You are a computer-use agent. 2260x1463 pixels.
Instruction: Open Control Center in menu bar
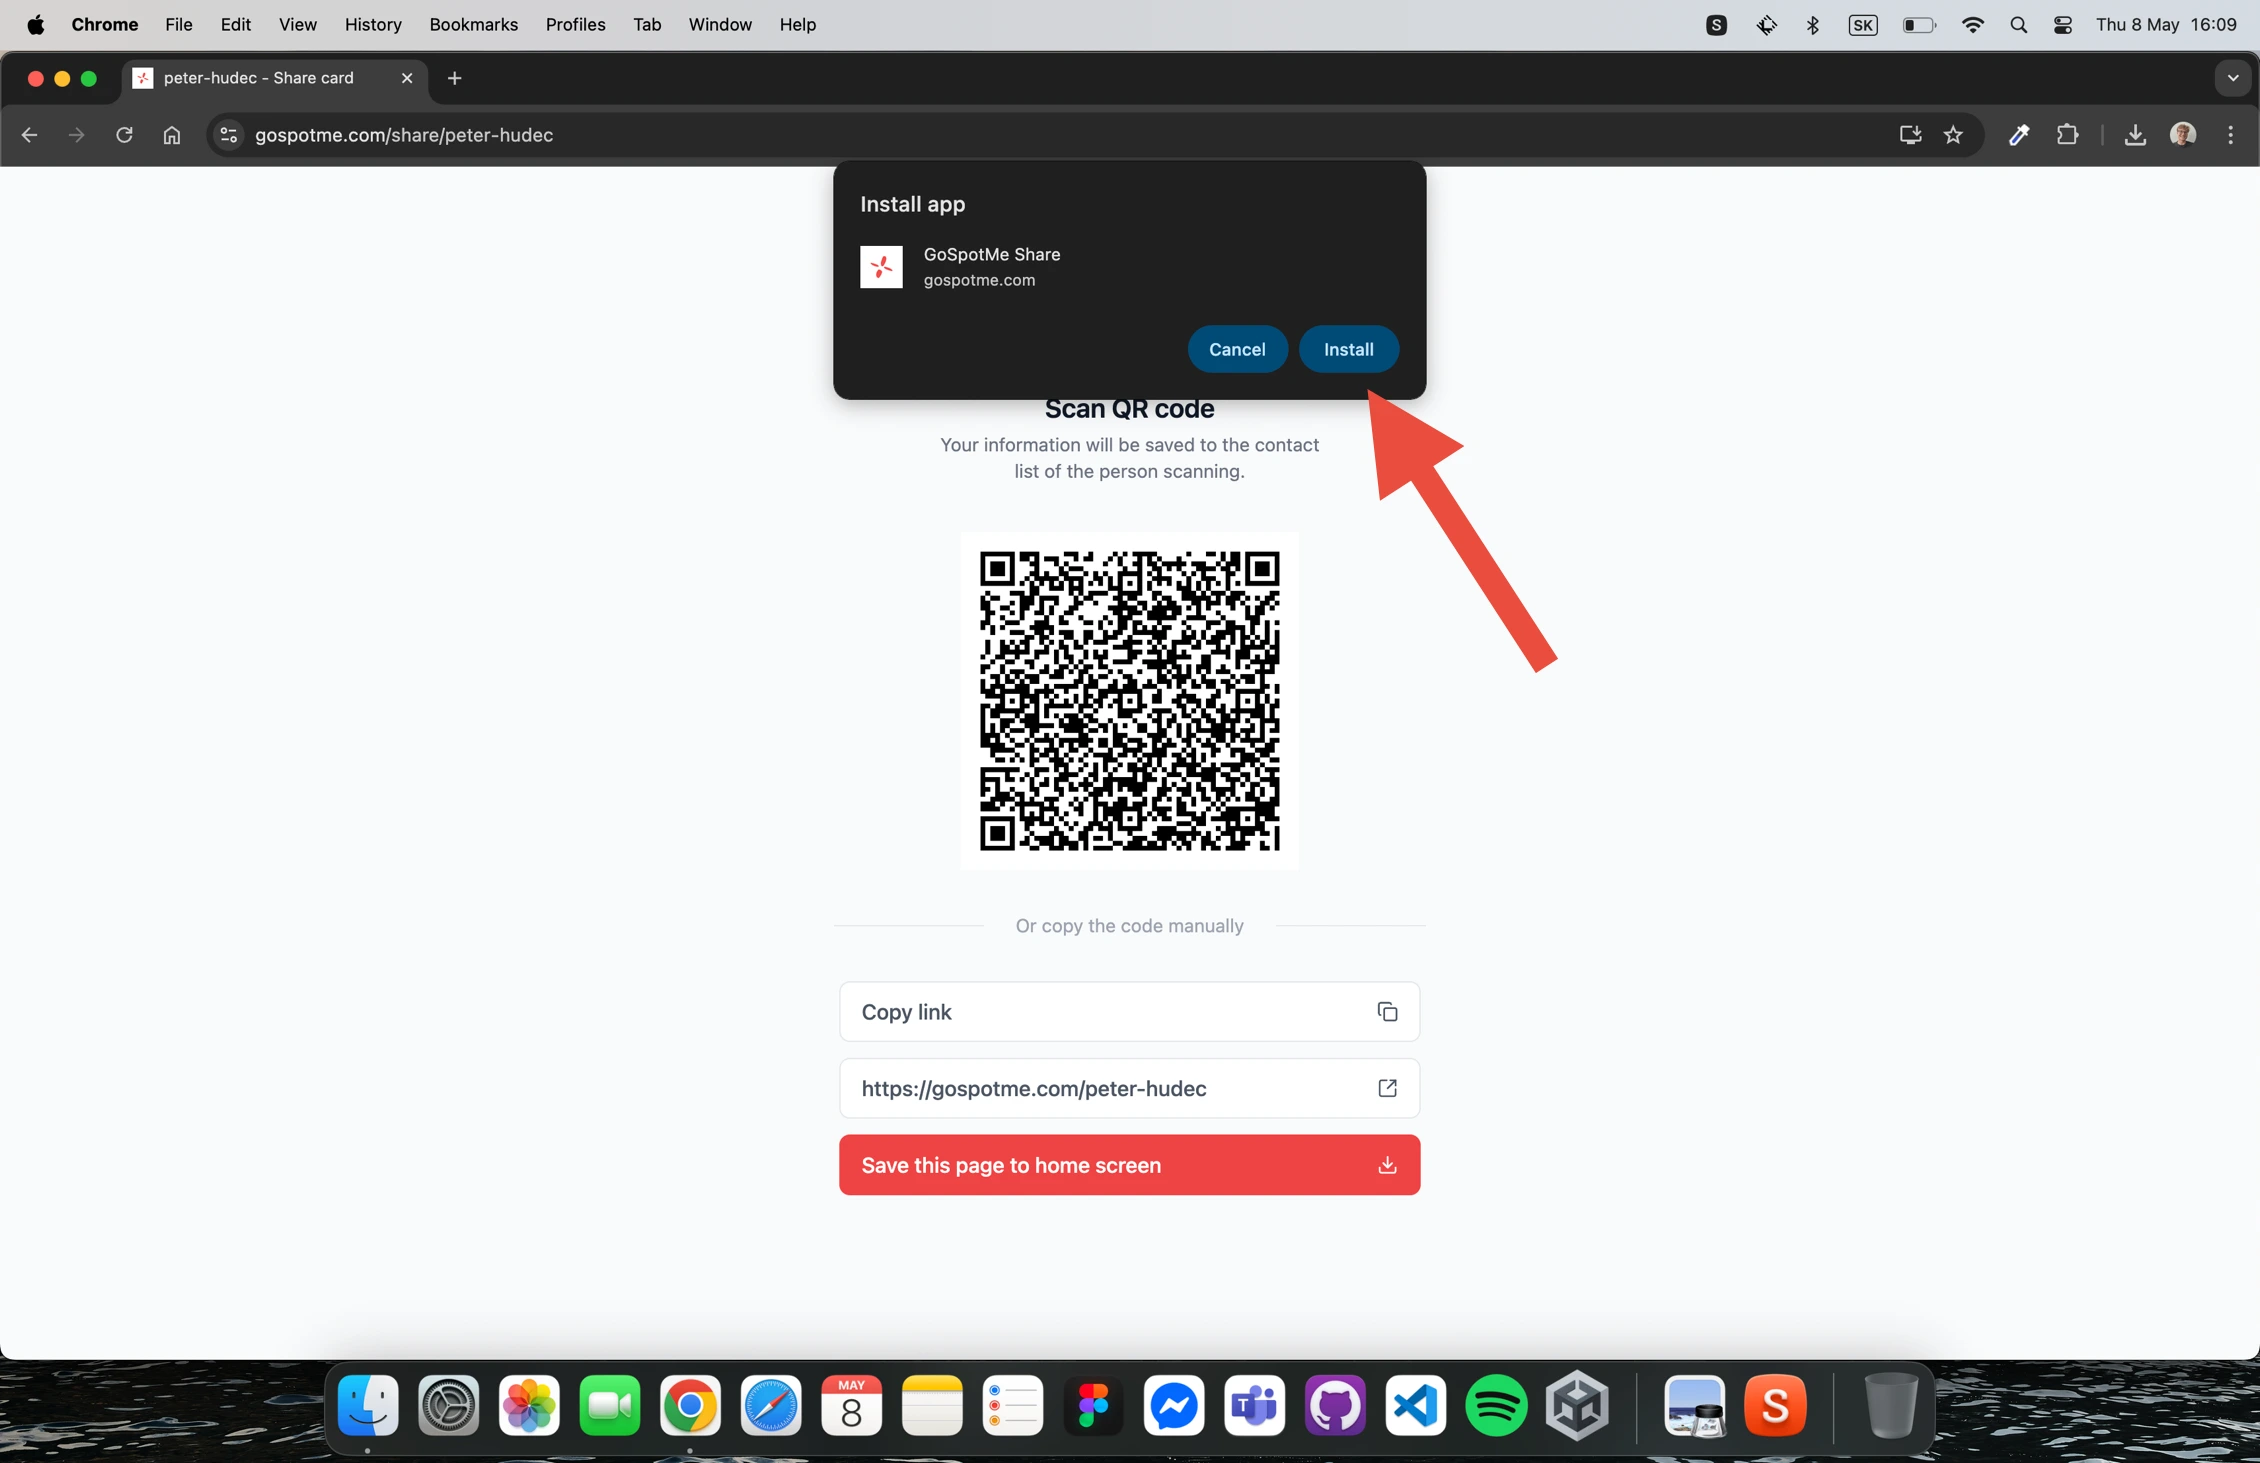pos(2062,25)
